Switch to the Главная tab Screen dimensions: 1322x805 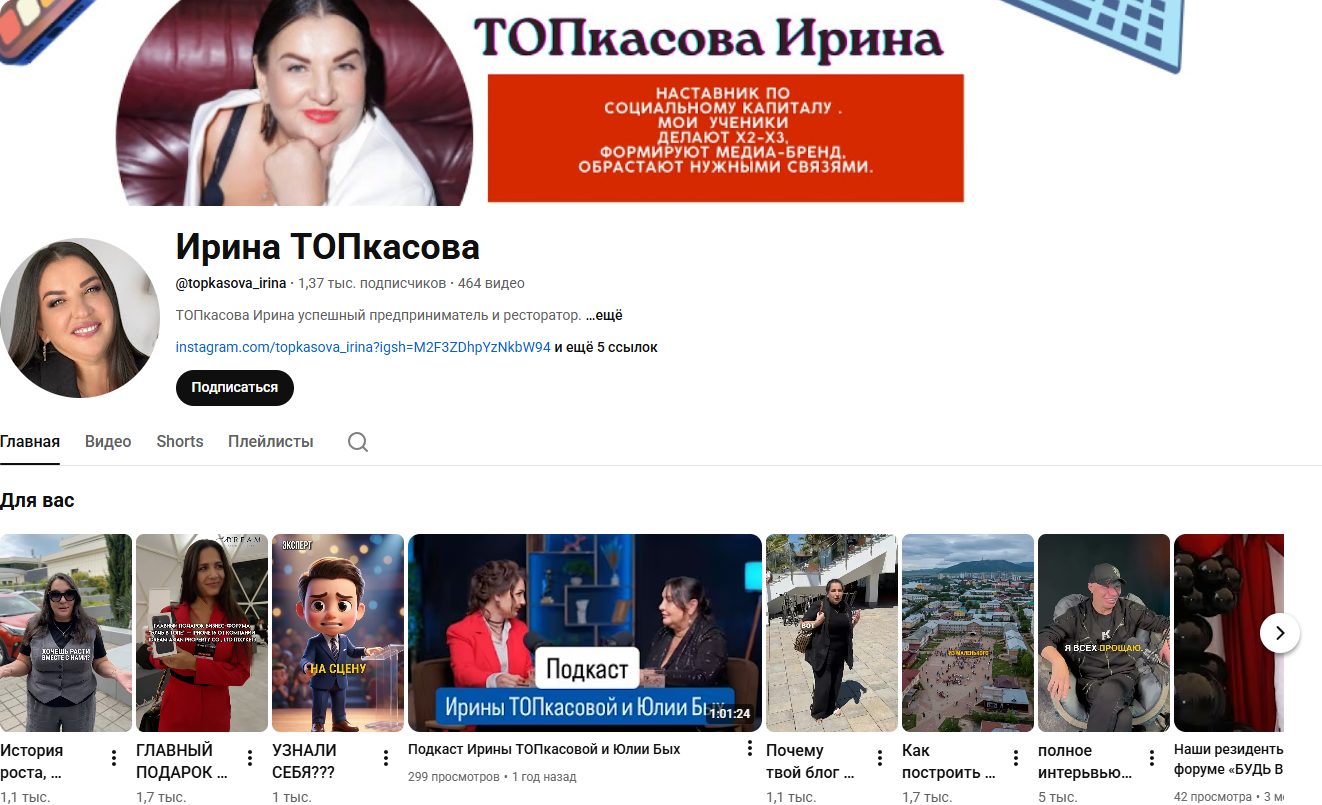[30, 442]
